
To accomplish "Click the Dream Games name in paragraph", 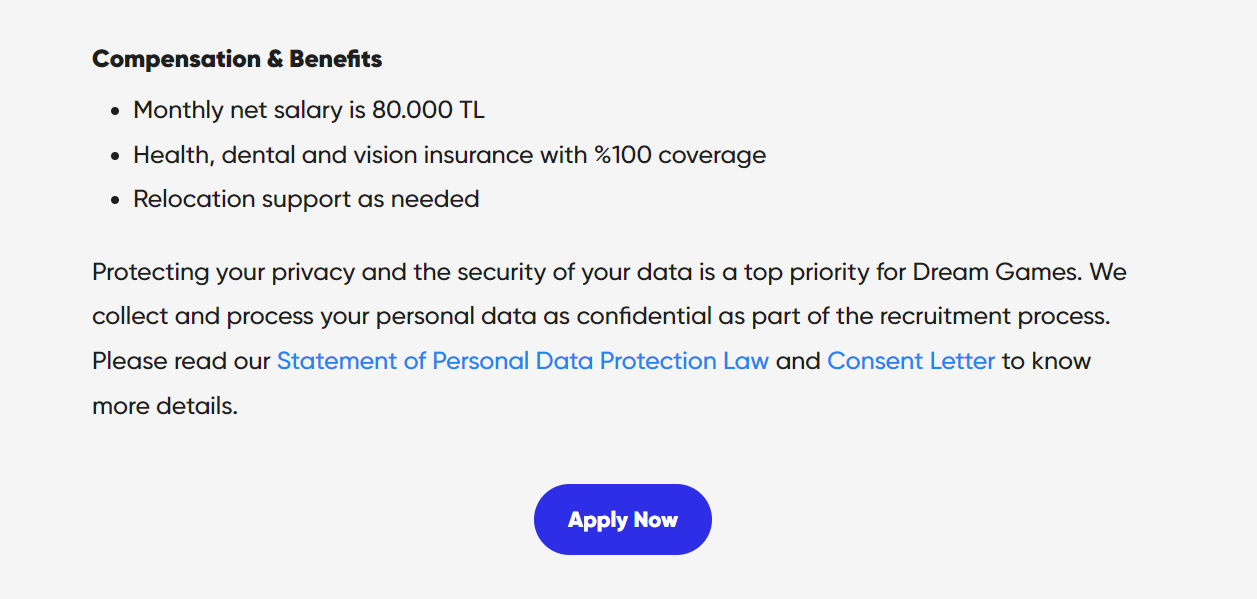I will tap(998, 272).
